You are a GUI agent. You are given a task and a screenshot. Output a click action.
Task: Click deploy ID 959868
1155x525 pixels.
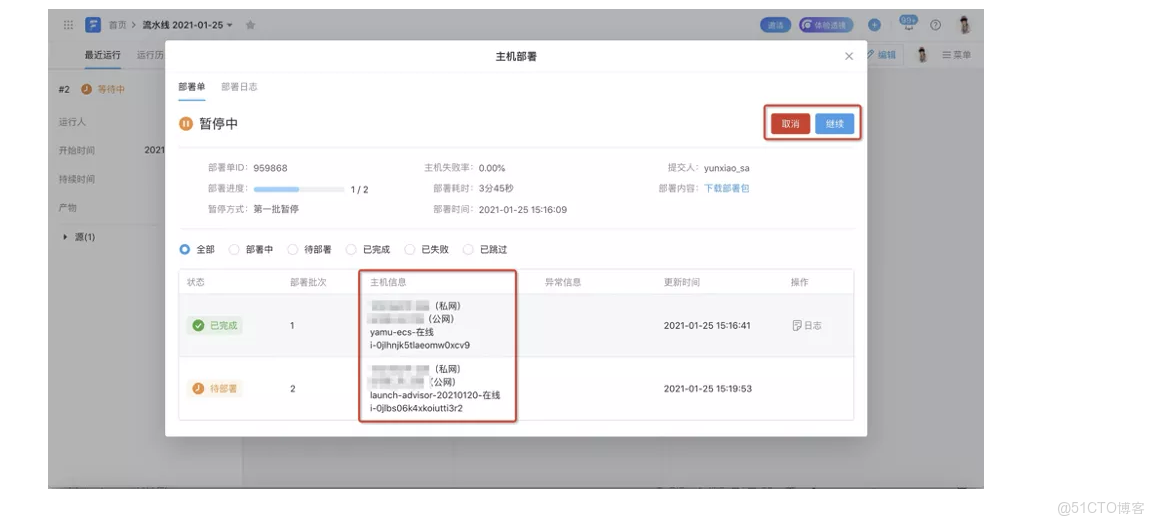tap(270, 168)
